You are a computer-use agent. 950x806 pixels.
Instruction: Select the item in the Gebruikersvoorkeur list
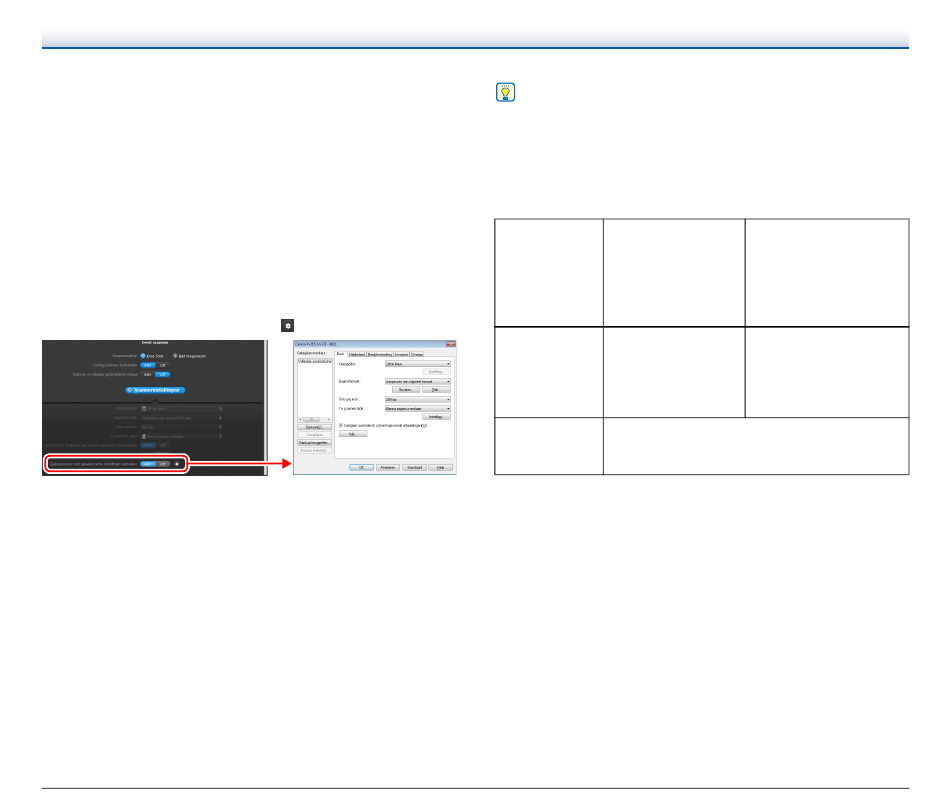coord(314,361)
